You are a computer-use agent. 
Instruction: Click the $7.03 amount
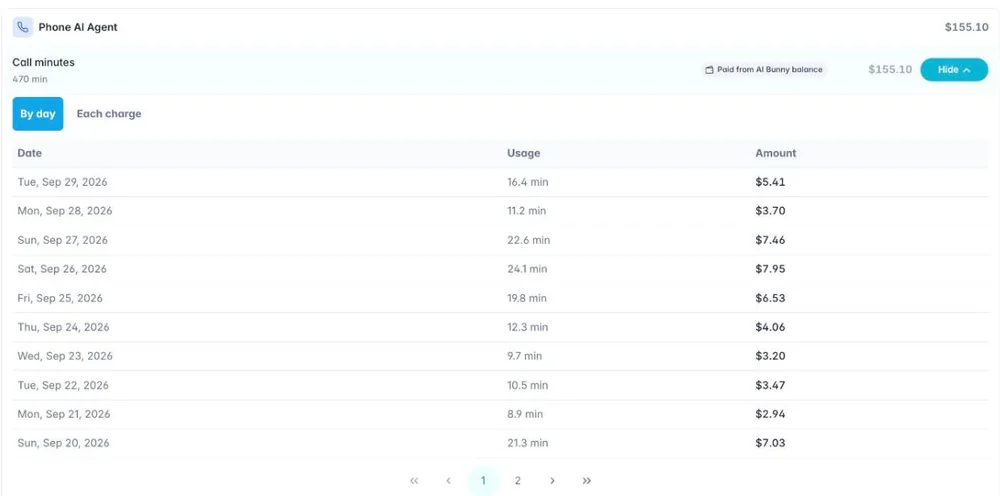770,443
